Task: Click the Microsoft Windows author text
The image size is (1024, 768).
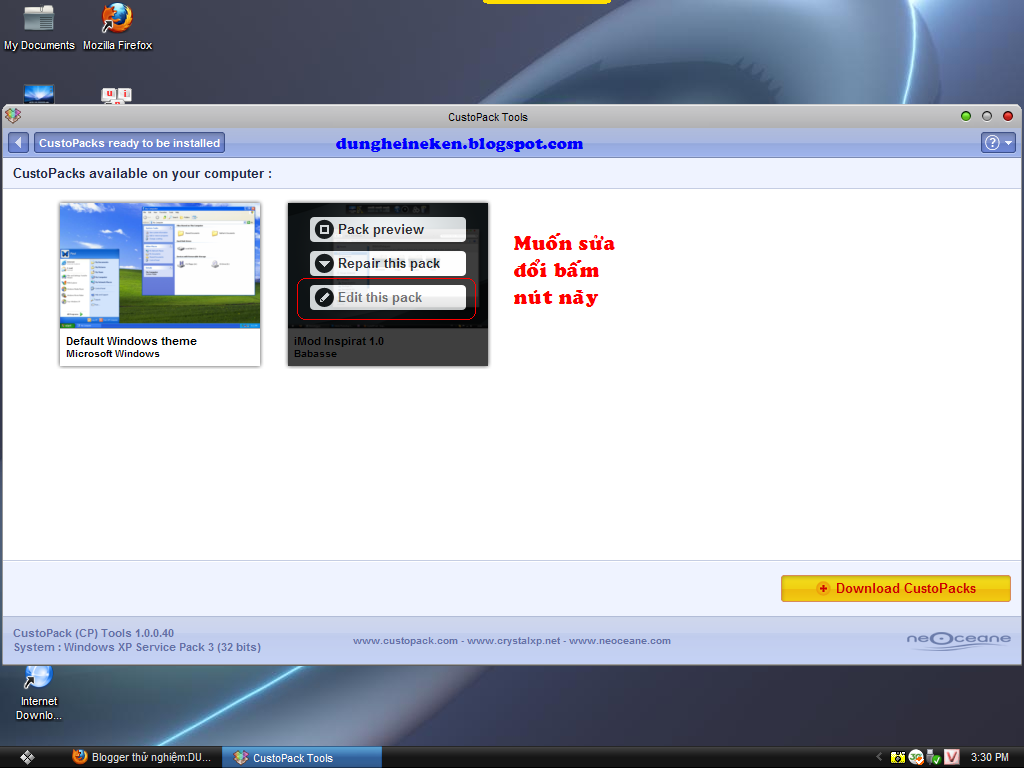Action: 113,354
